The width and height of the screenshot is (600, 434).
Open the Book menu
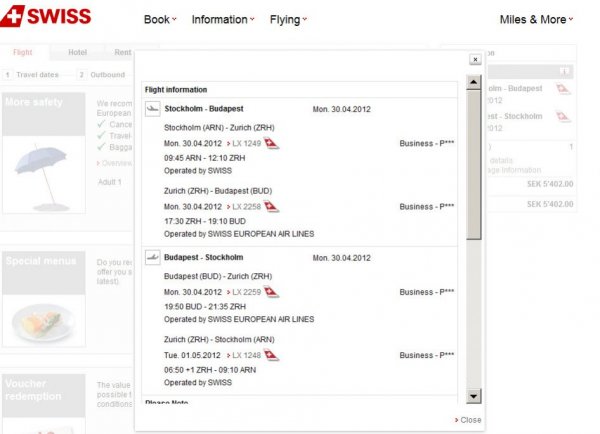pyautogui.click(x=159, y=19)
